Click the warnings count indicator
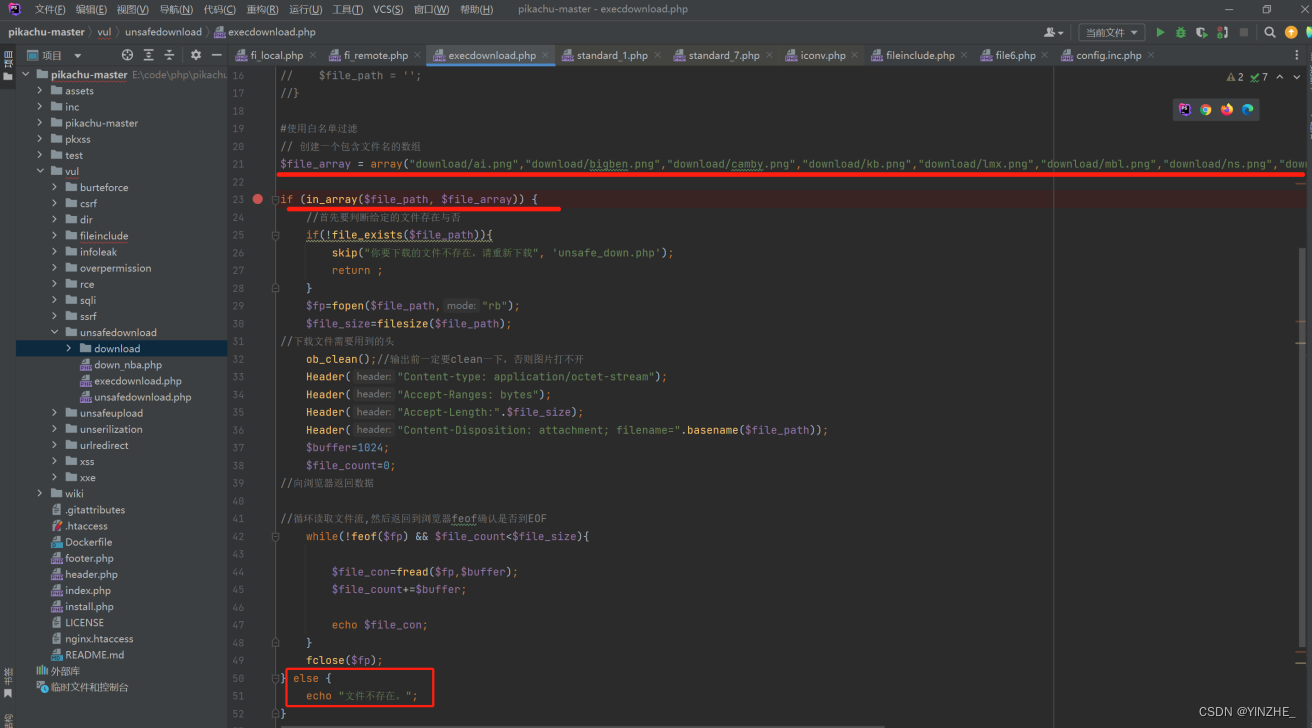This screenshot has height=728, width=1312. 1235,77
